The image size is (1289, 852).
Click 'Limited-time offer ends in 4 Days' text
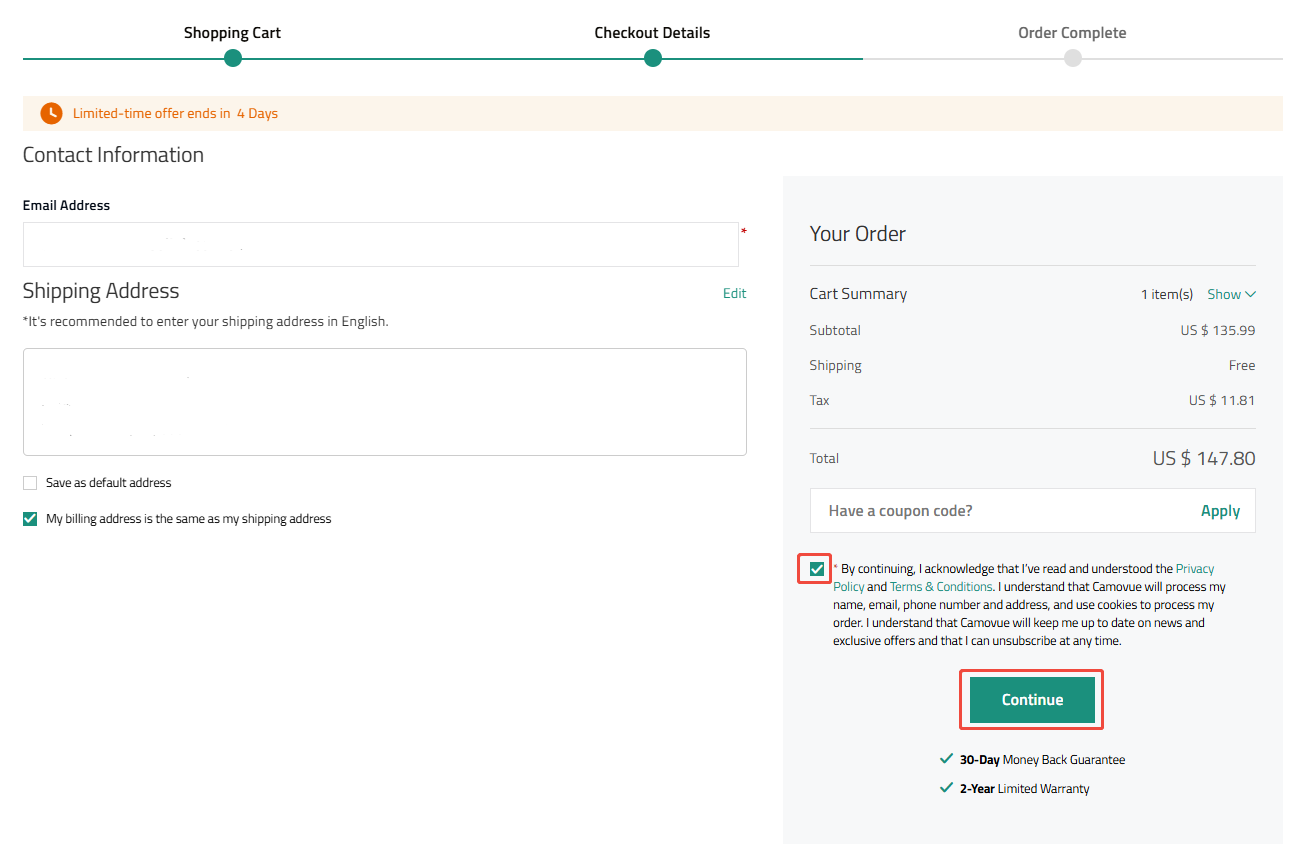[x=175, y=113]
